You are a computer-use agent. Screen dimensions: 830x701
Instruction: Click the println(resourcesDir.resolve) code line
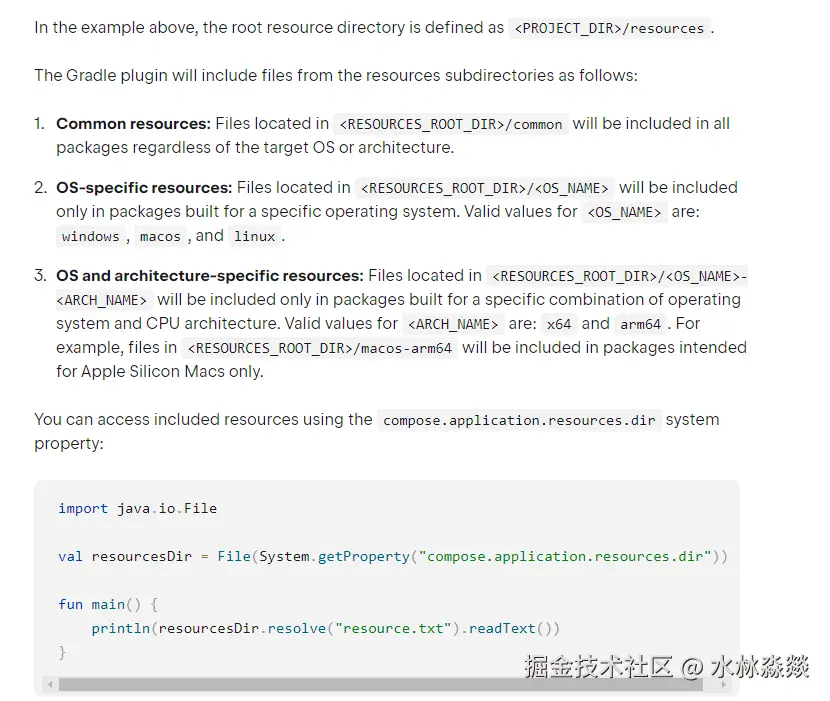tap(325, 628)
